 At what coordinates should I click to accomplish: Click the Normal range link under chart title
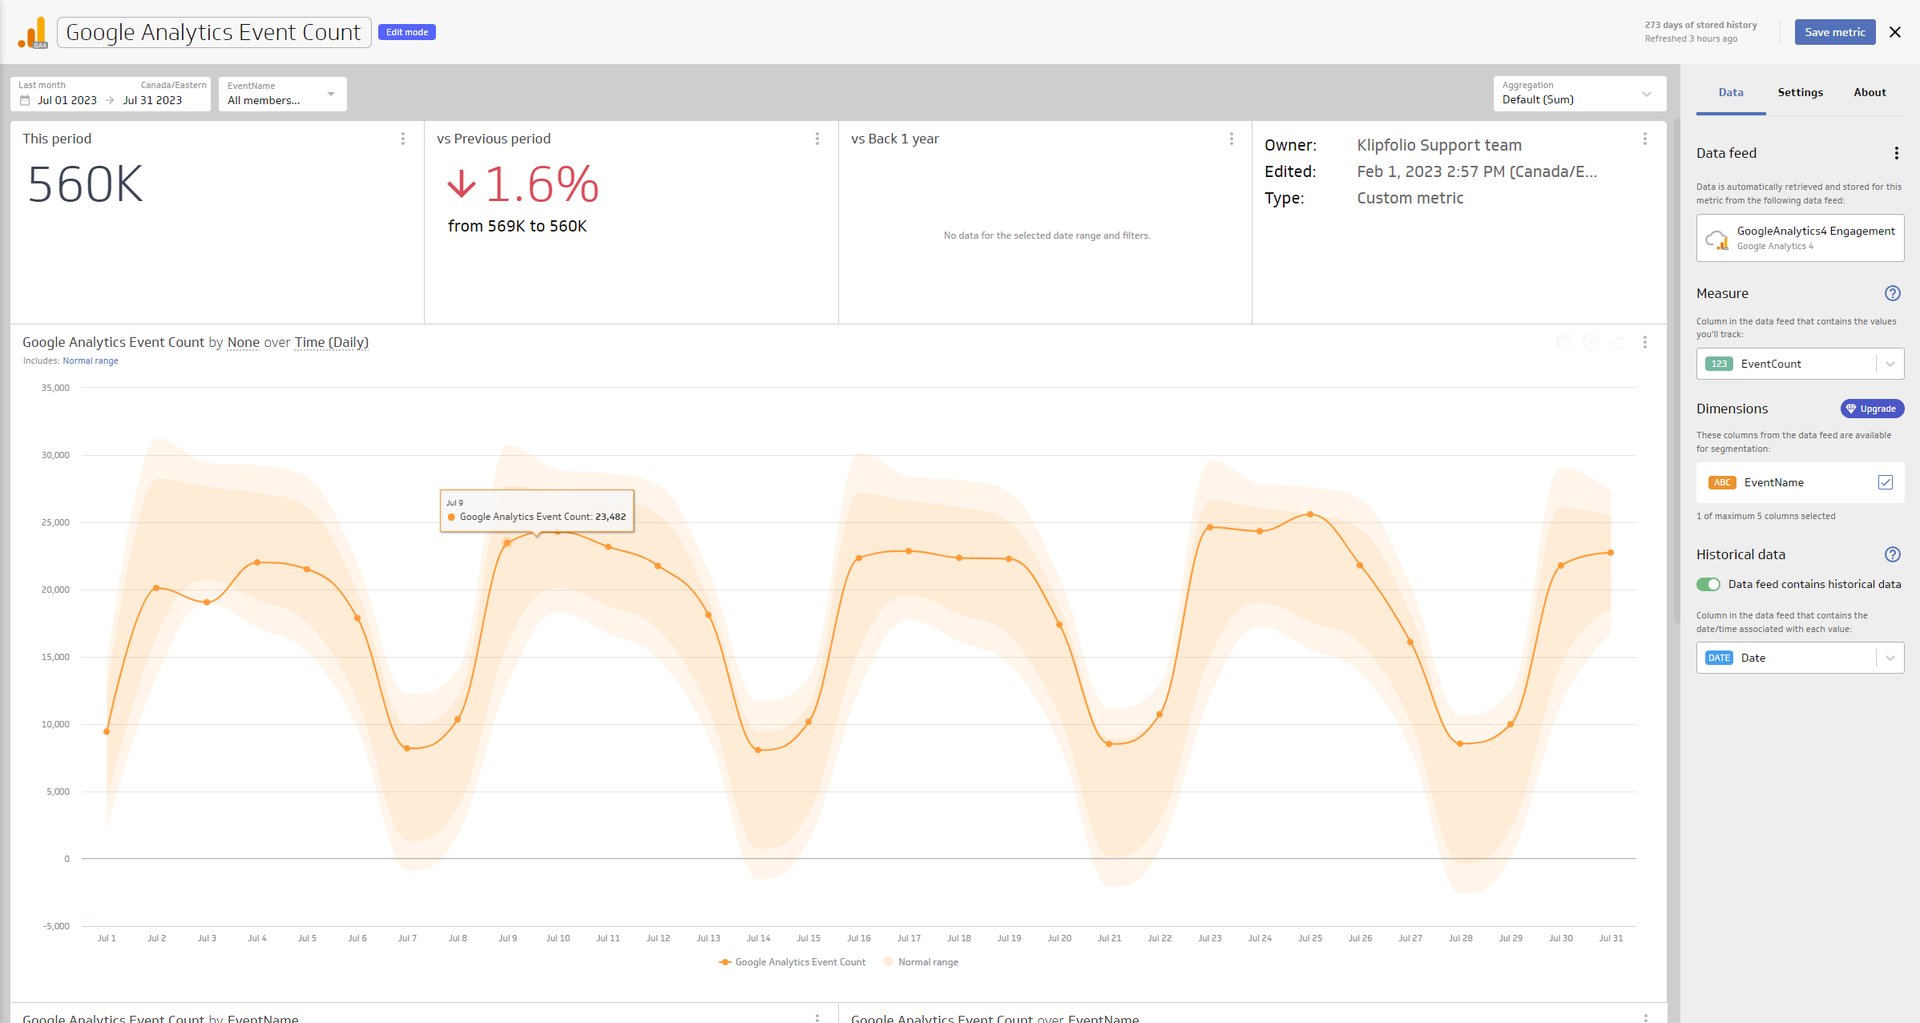tap(90, 361)
